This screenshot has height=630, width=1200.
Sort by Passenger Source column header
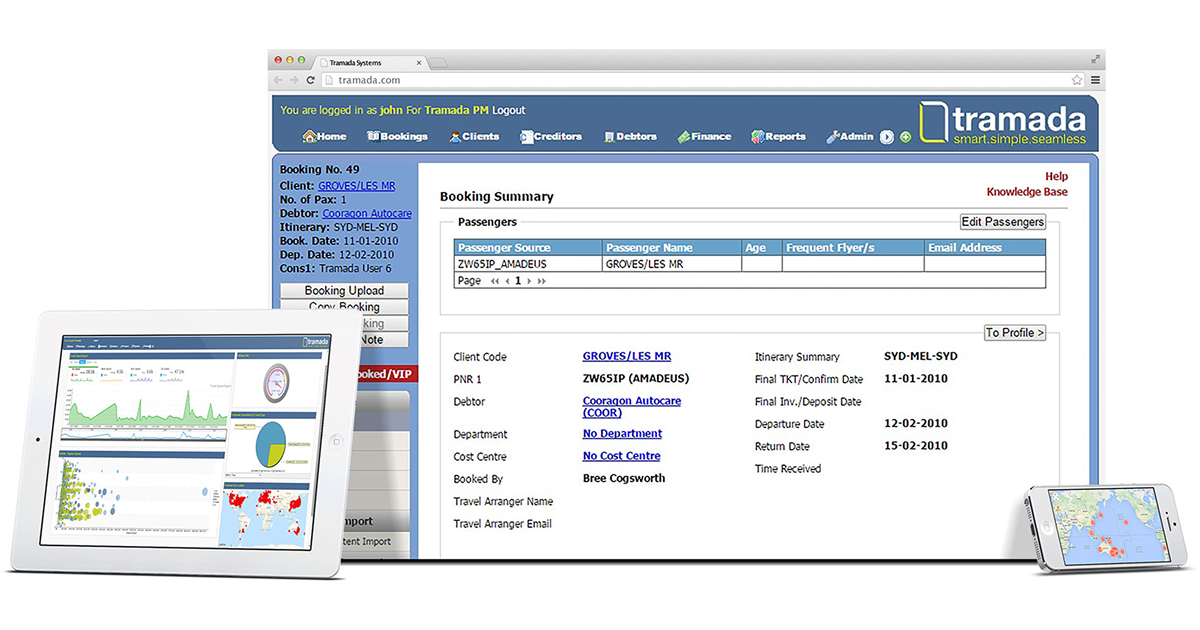point(528,248)
